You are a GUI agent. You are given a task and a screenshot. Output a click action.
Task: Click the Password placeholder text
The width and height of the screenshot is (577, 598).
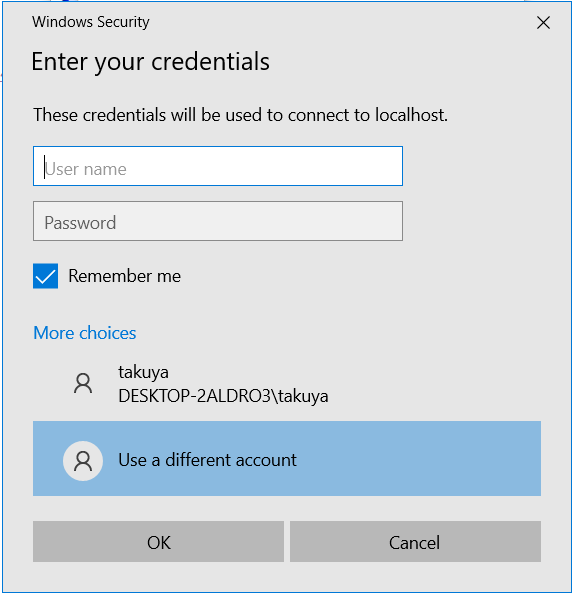[80, 223]
